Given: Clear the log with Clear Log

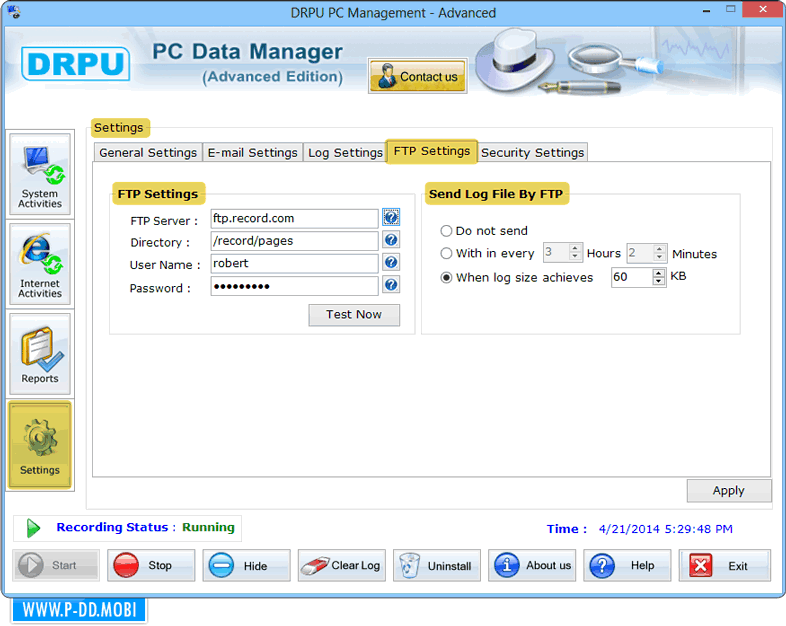Looking at the screenshot, I should point(341,565).
